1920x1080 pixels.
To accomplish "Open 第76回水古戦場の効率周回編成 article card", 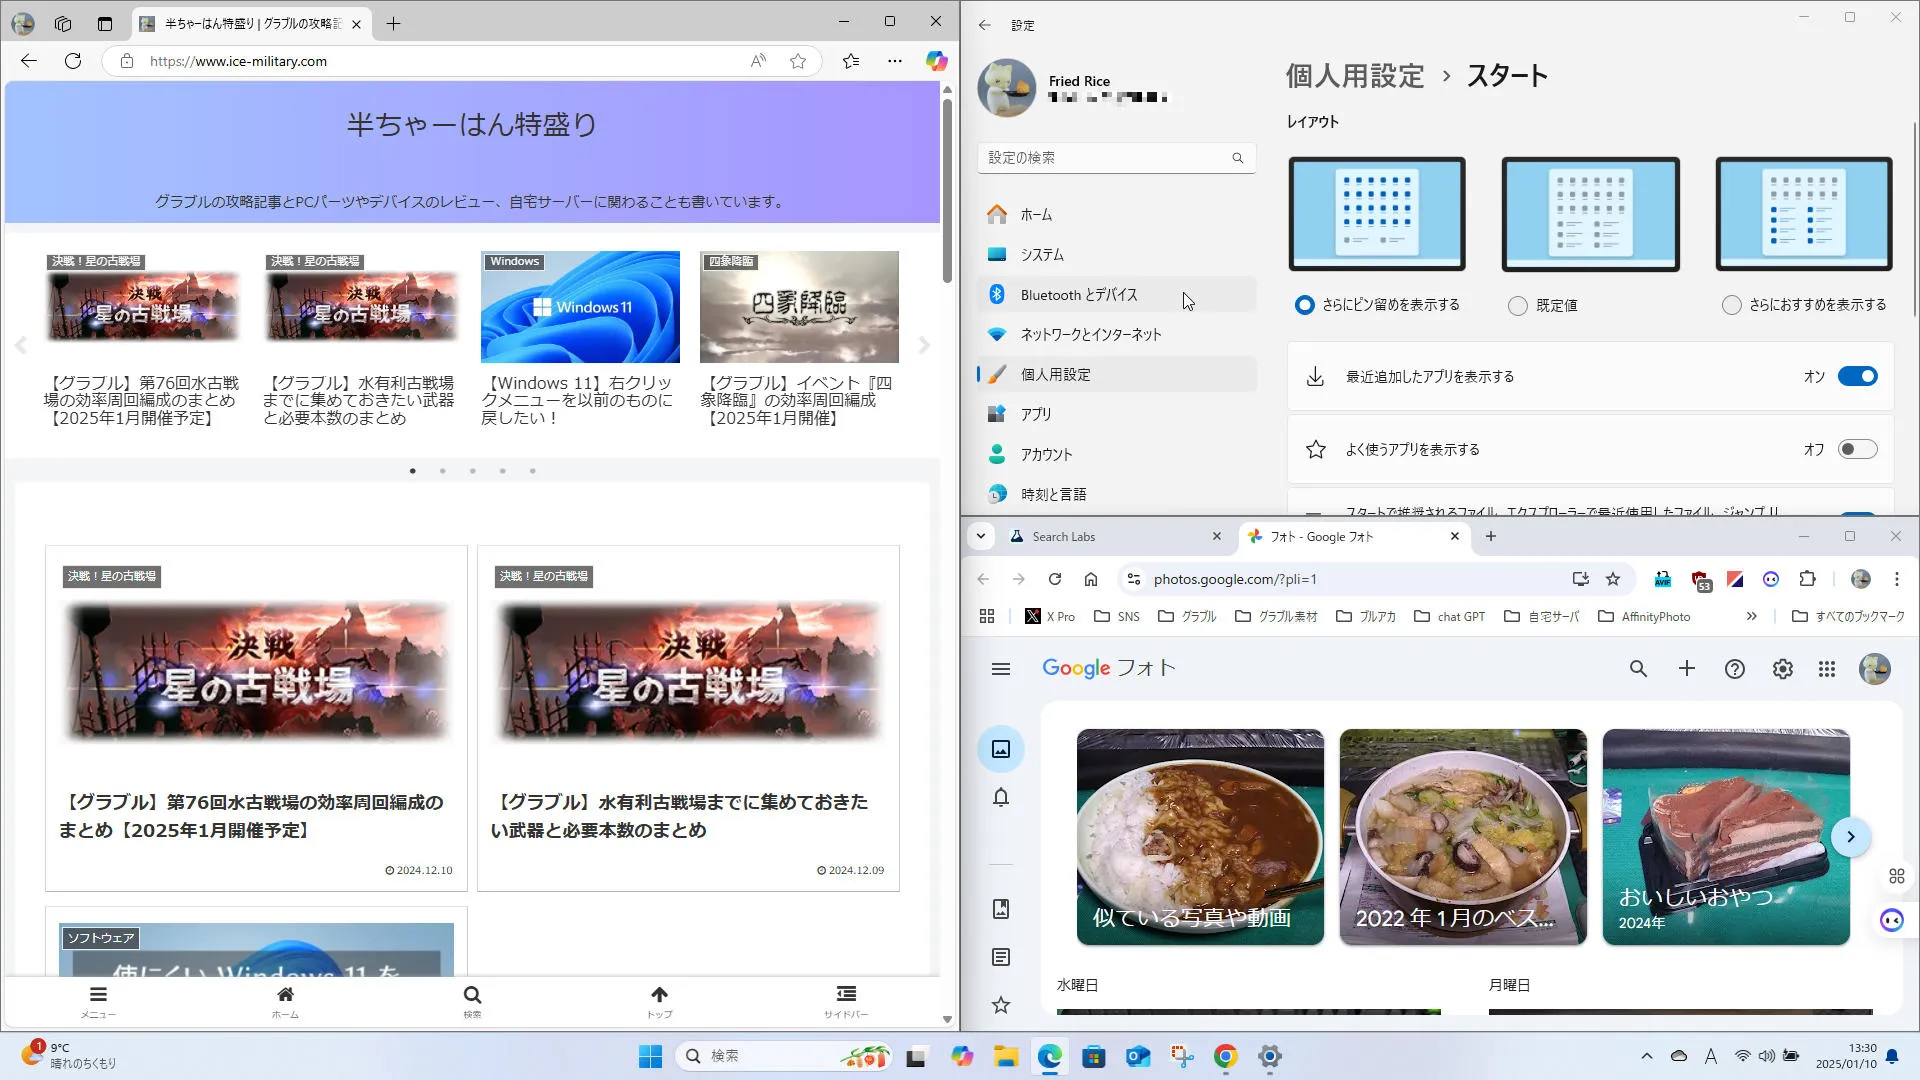I will pos(256,718).
